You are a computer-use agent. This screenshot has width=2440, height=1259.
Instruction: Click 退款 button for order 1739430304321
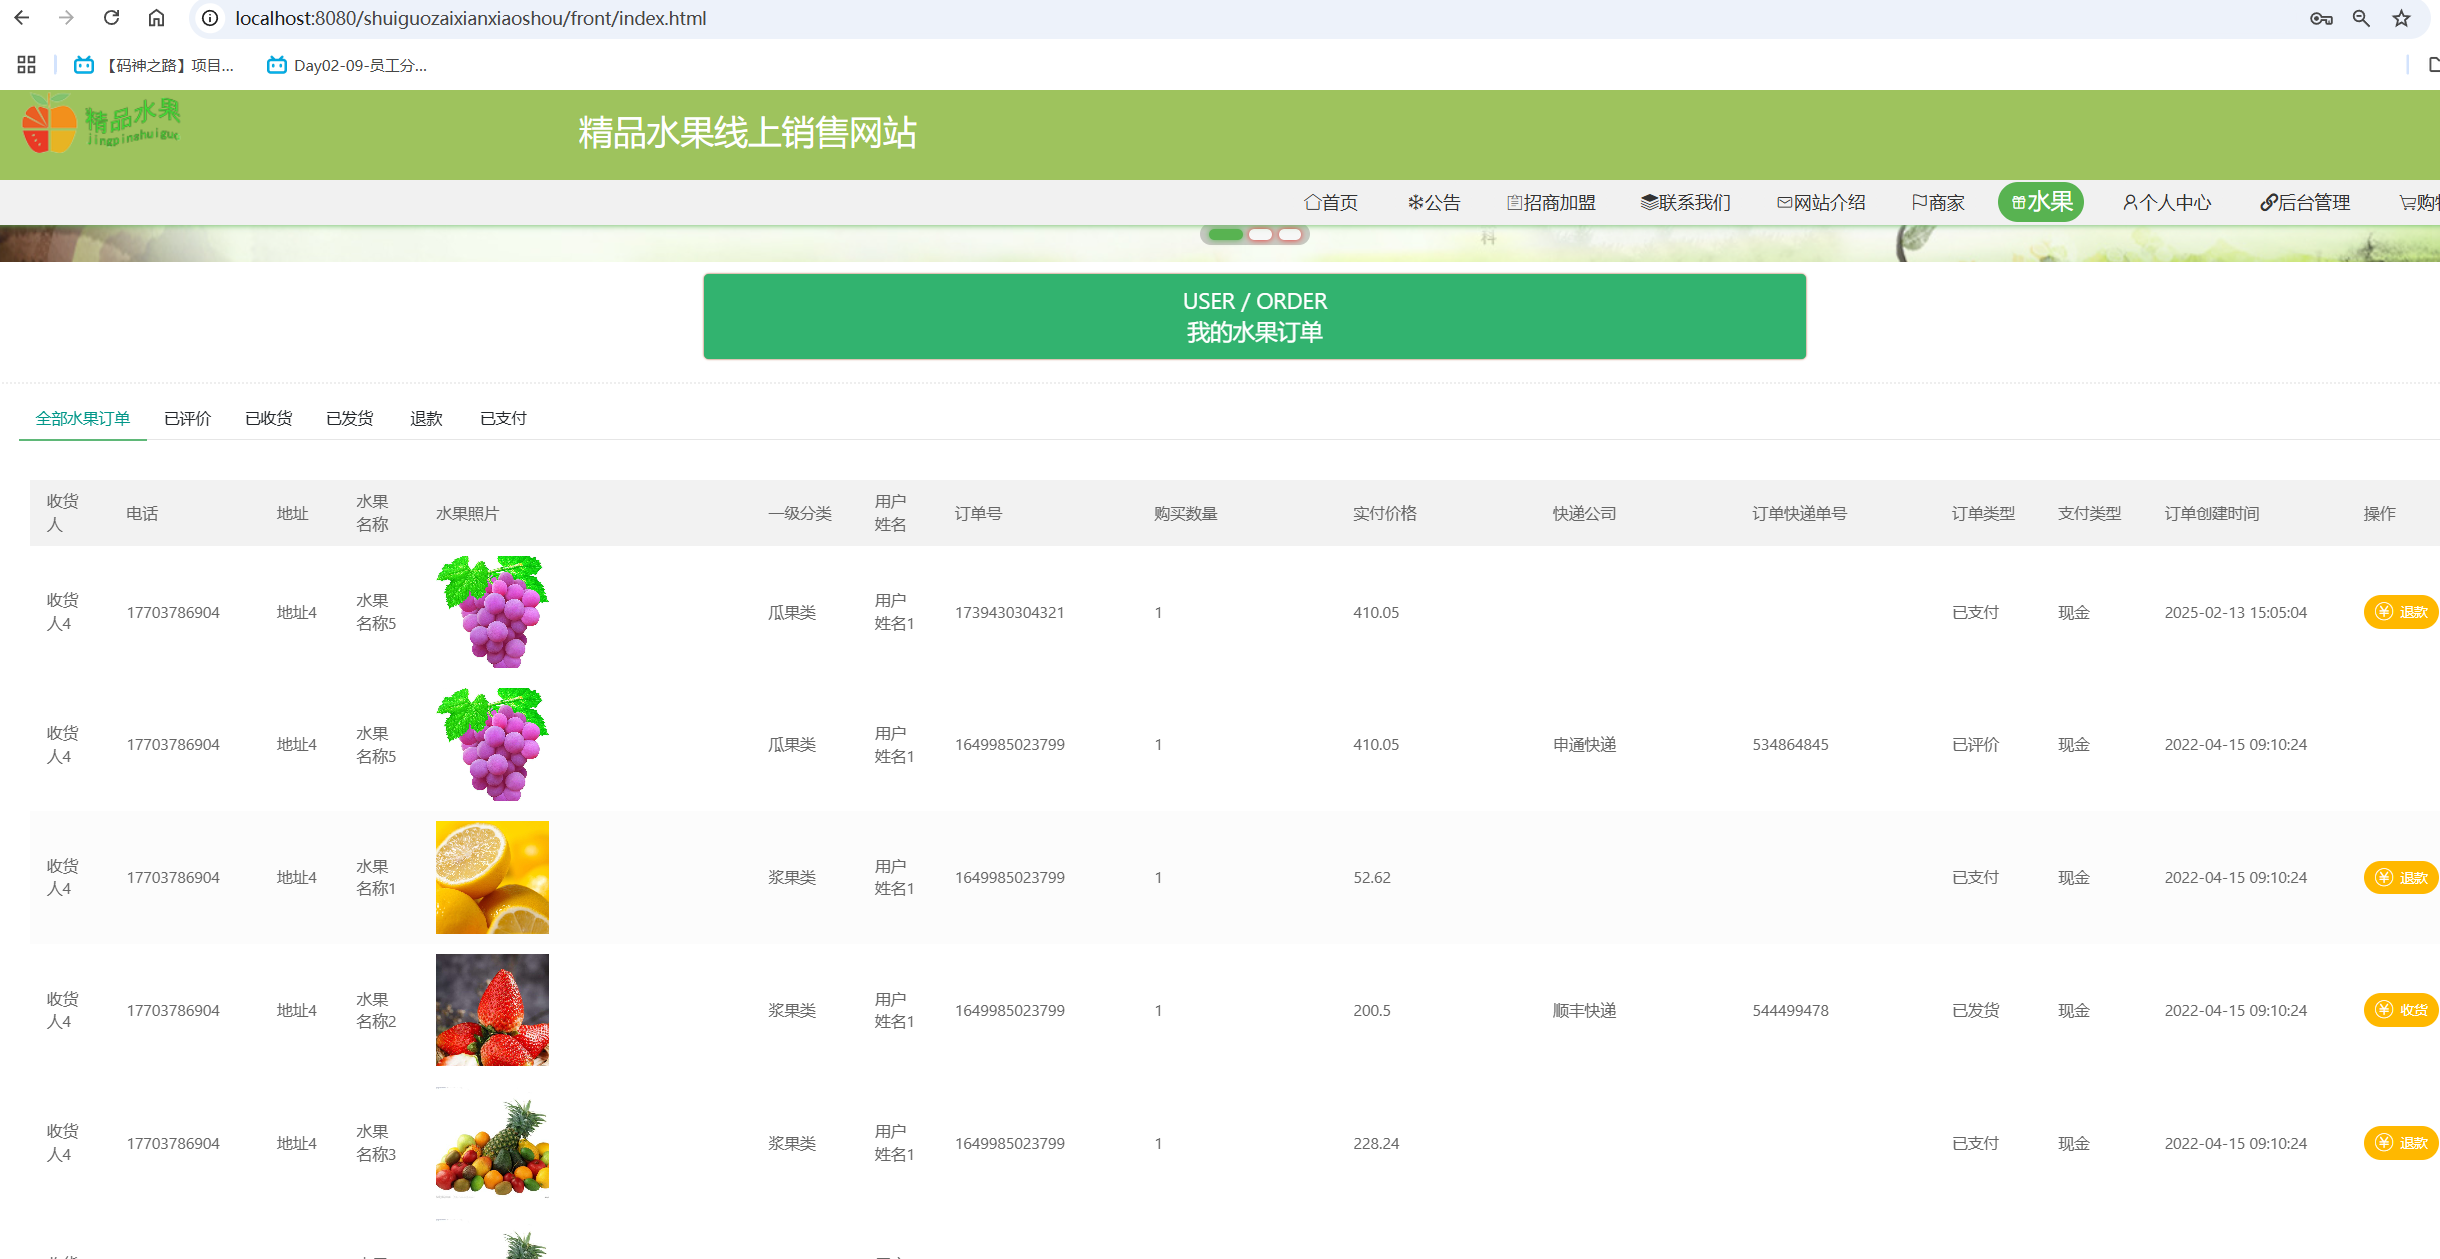point(2401,612)
